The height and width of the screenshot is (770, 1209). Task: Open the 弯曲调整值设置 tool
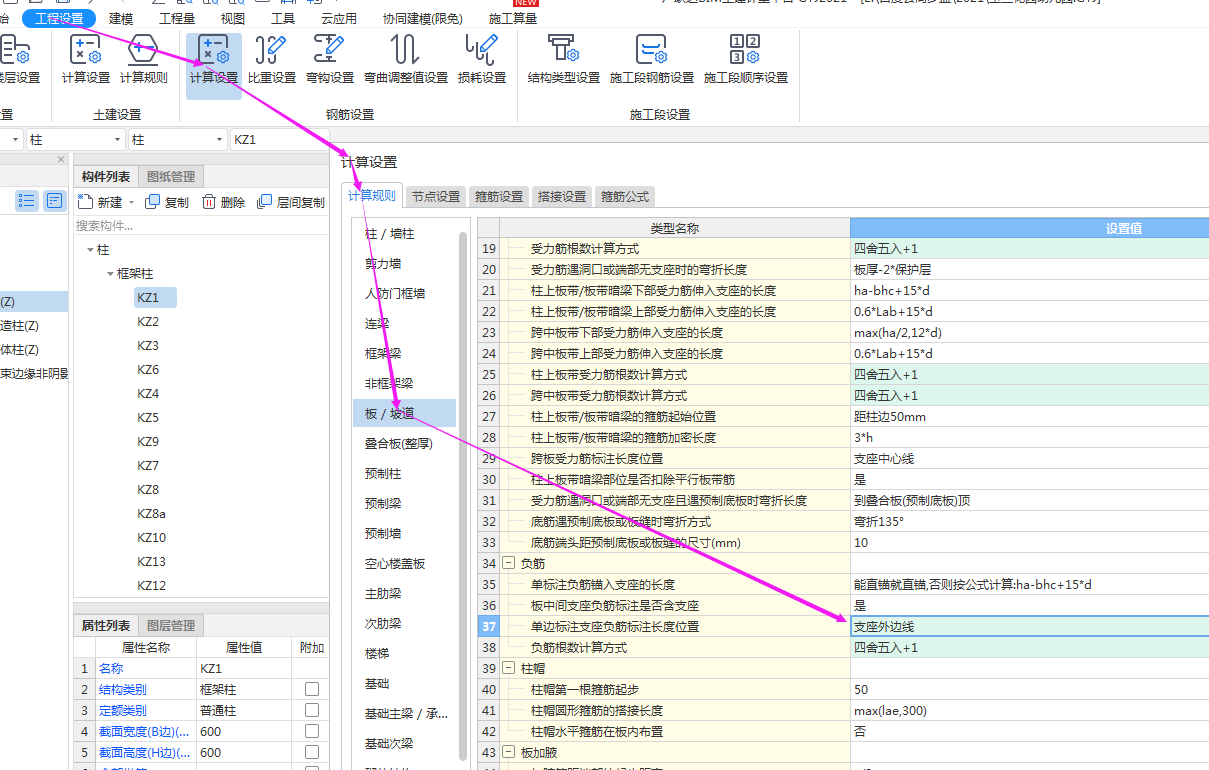pyautogui.click(x=406, y=60)
